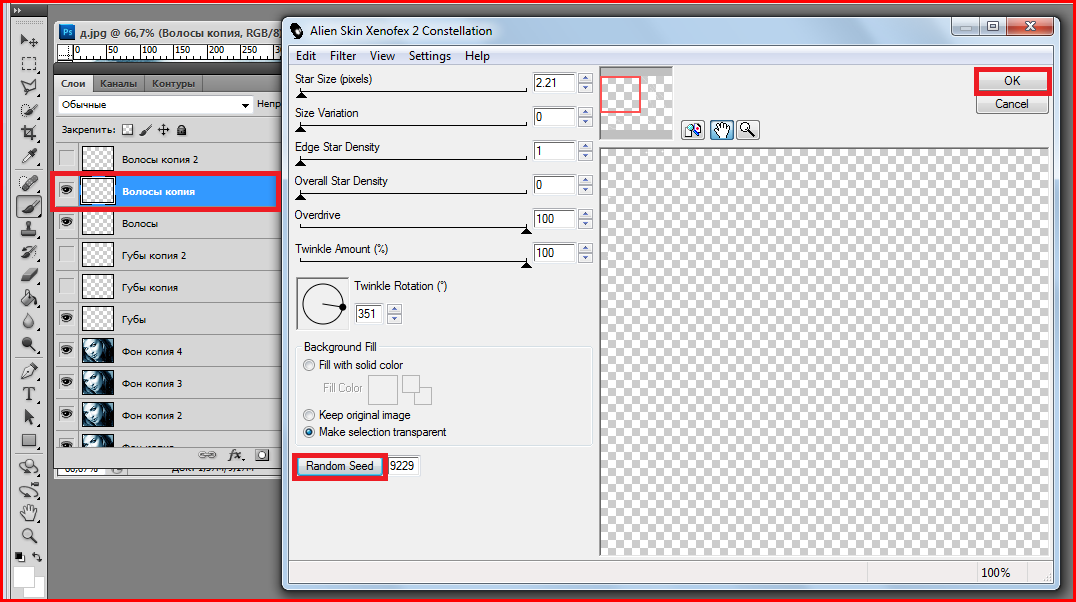Switch to the Каналы tab

pyautogui.click(x=119, y=83)
